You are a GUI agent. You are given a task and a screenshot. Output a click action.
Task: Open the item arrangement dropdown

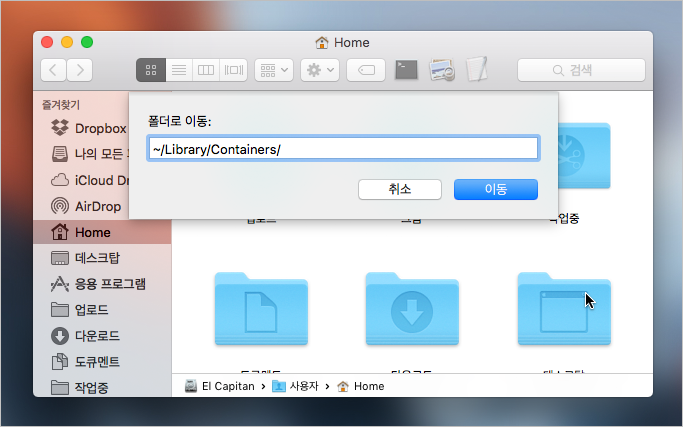pyautogui.click(x=274, y=70)
